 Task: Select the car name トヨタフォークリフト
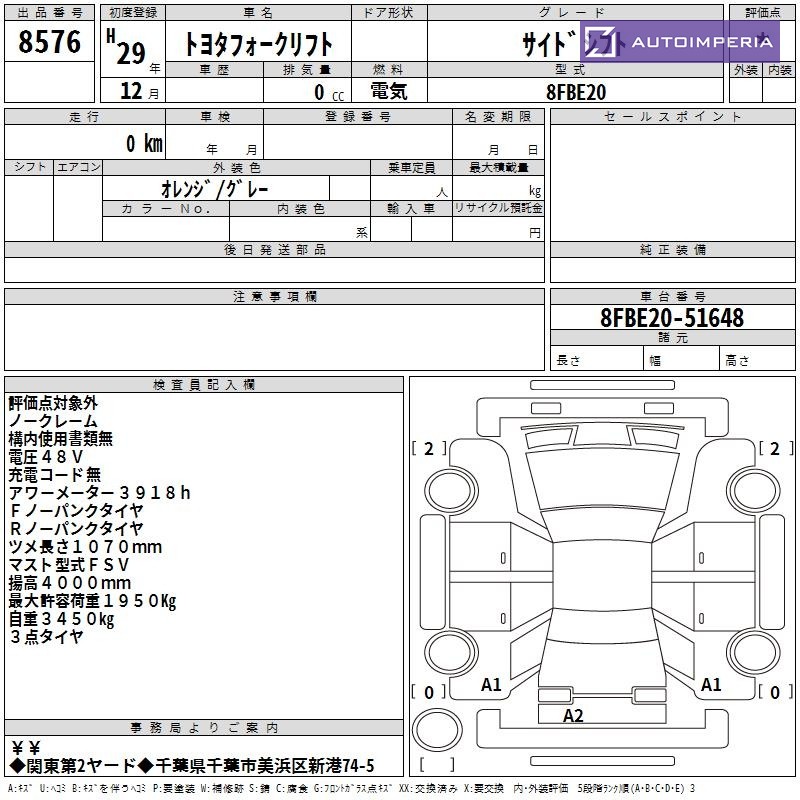258,44
